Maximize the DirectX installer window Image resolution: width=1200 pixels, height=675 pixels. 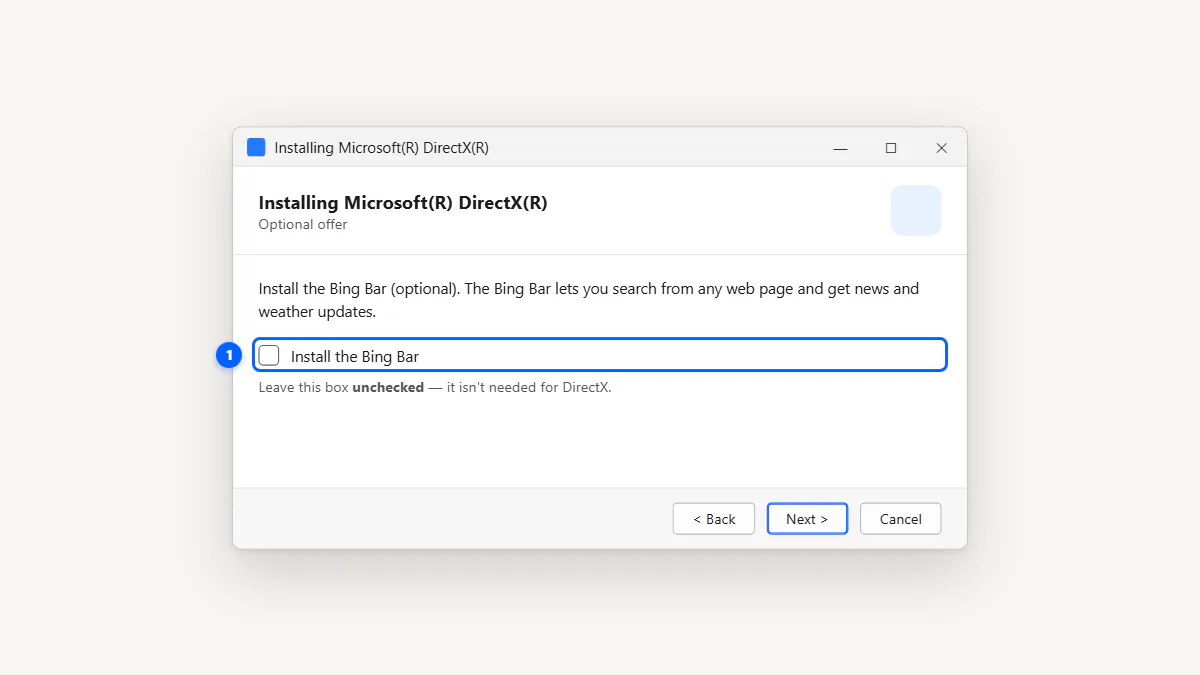[x=891, y=148]
